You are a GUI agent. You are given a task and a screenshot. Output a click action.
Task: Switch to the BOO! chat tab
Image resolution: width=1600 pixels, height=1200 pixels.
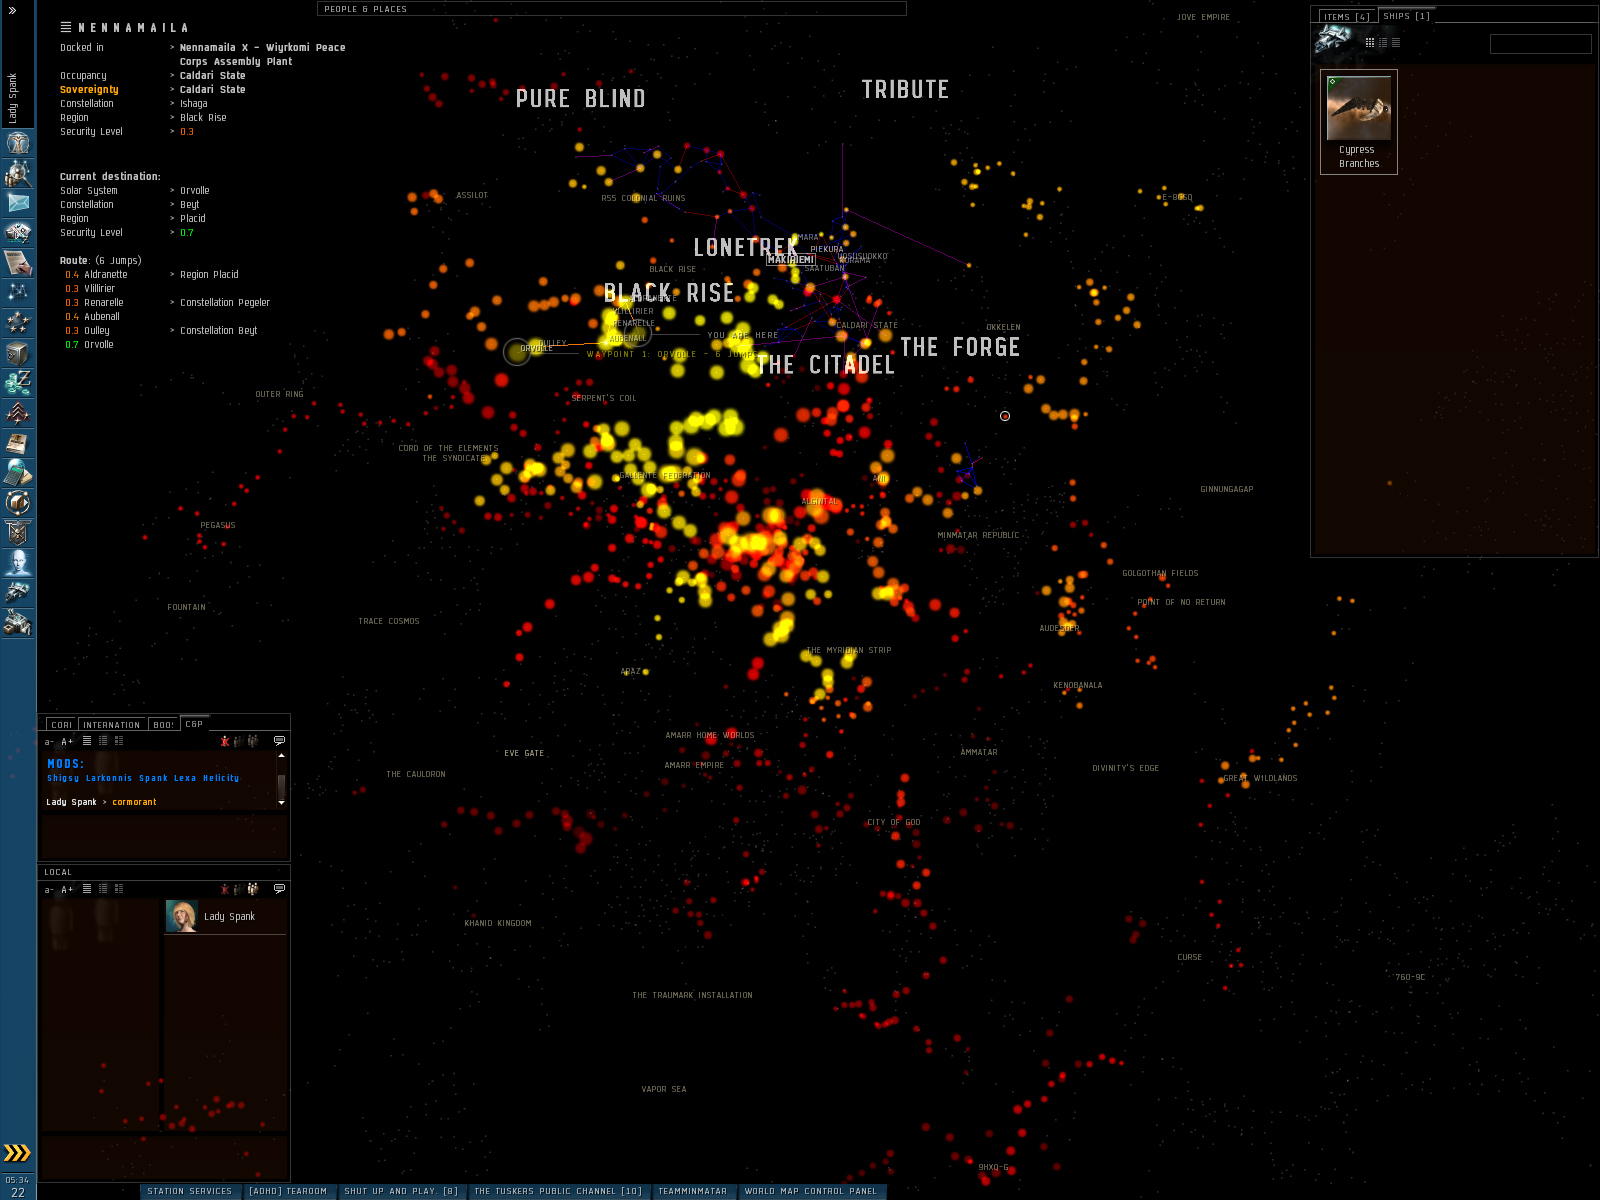click(163, 725)
